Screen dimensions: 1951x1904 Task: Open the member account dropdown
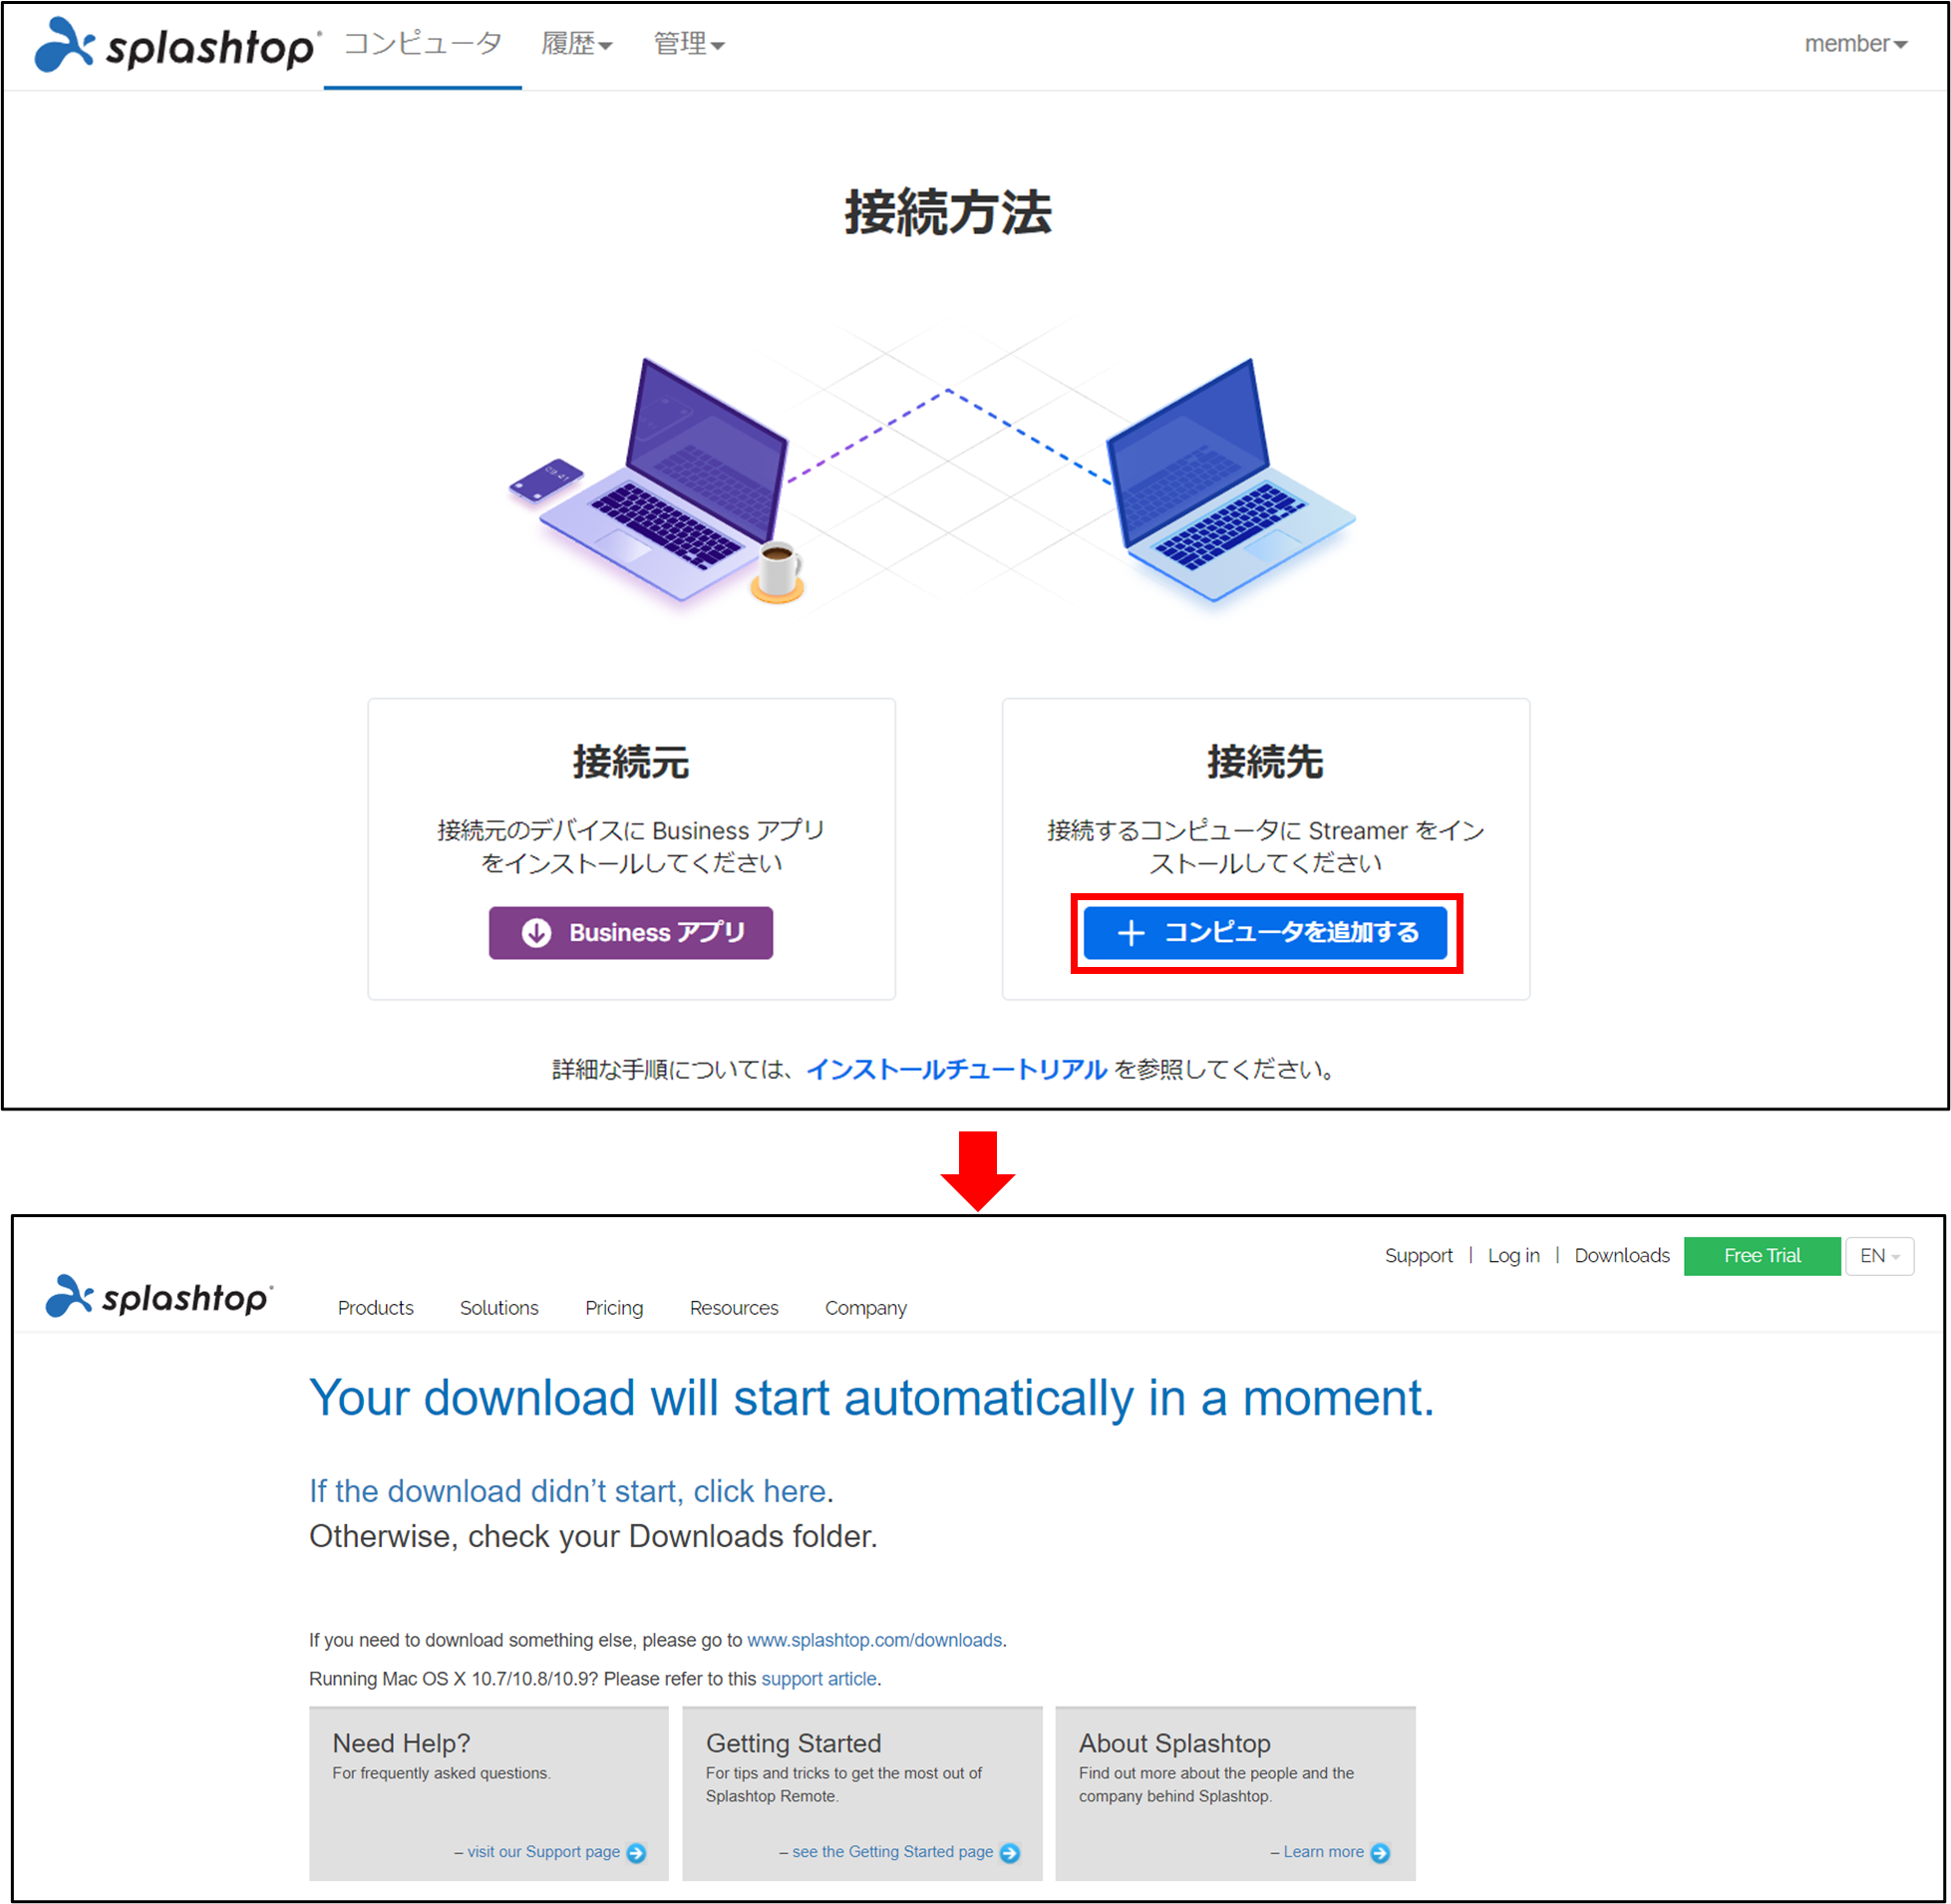tap(1855, 44)
